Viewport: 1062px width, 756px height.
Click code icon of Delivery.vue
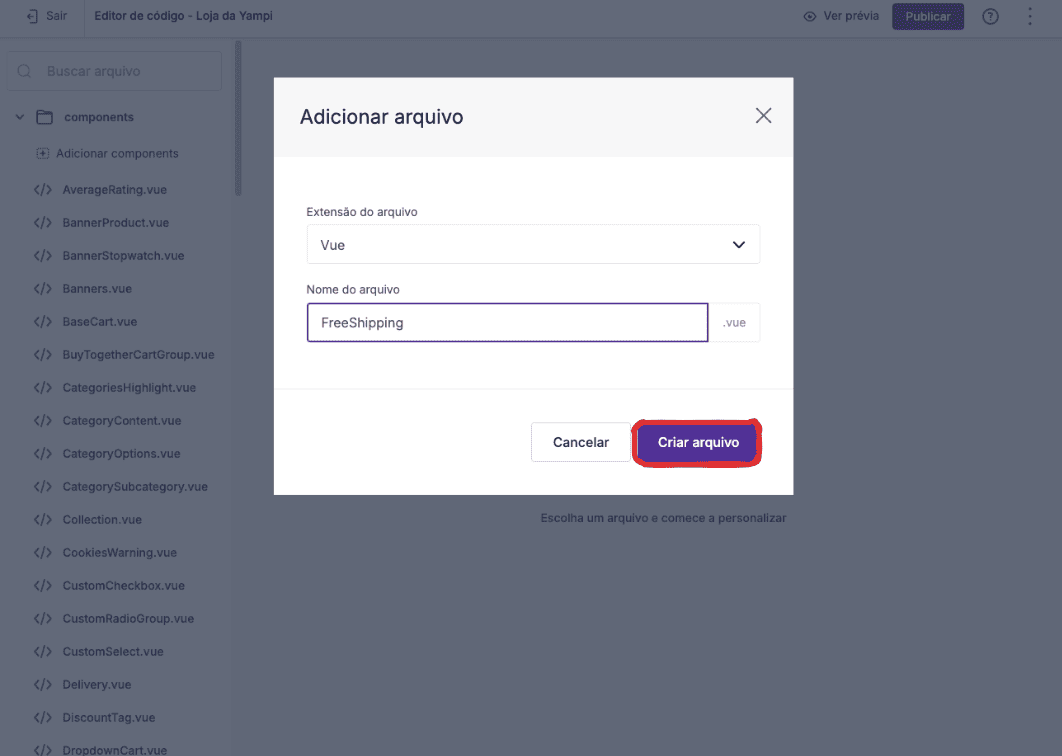43,684
